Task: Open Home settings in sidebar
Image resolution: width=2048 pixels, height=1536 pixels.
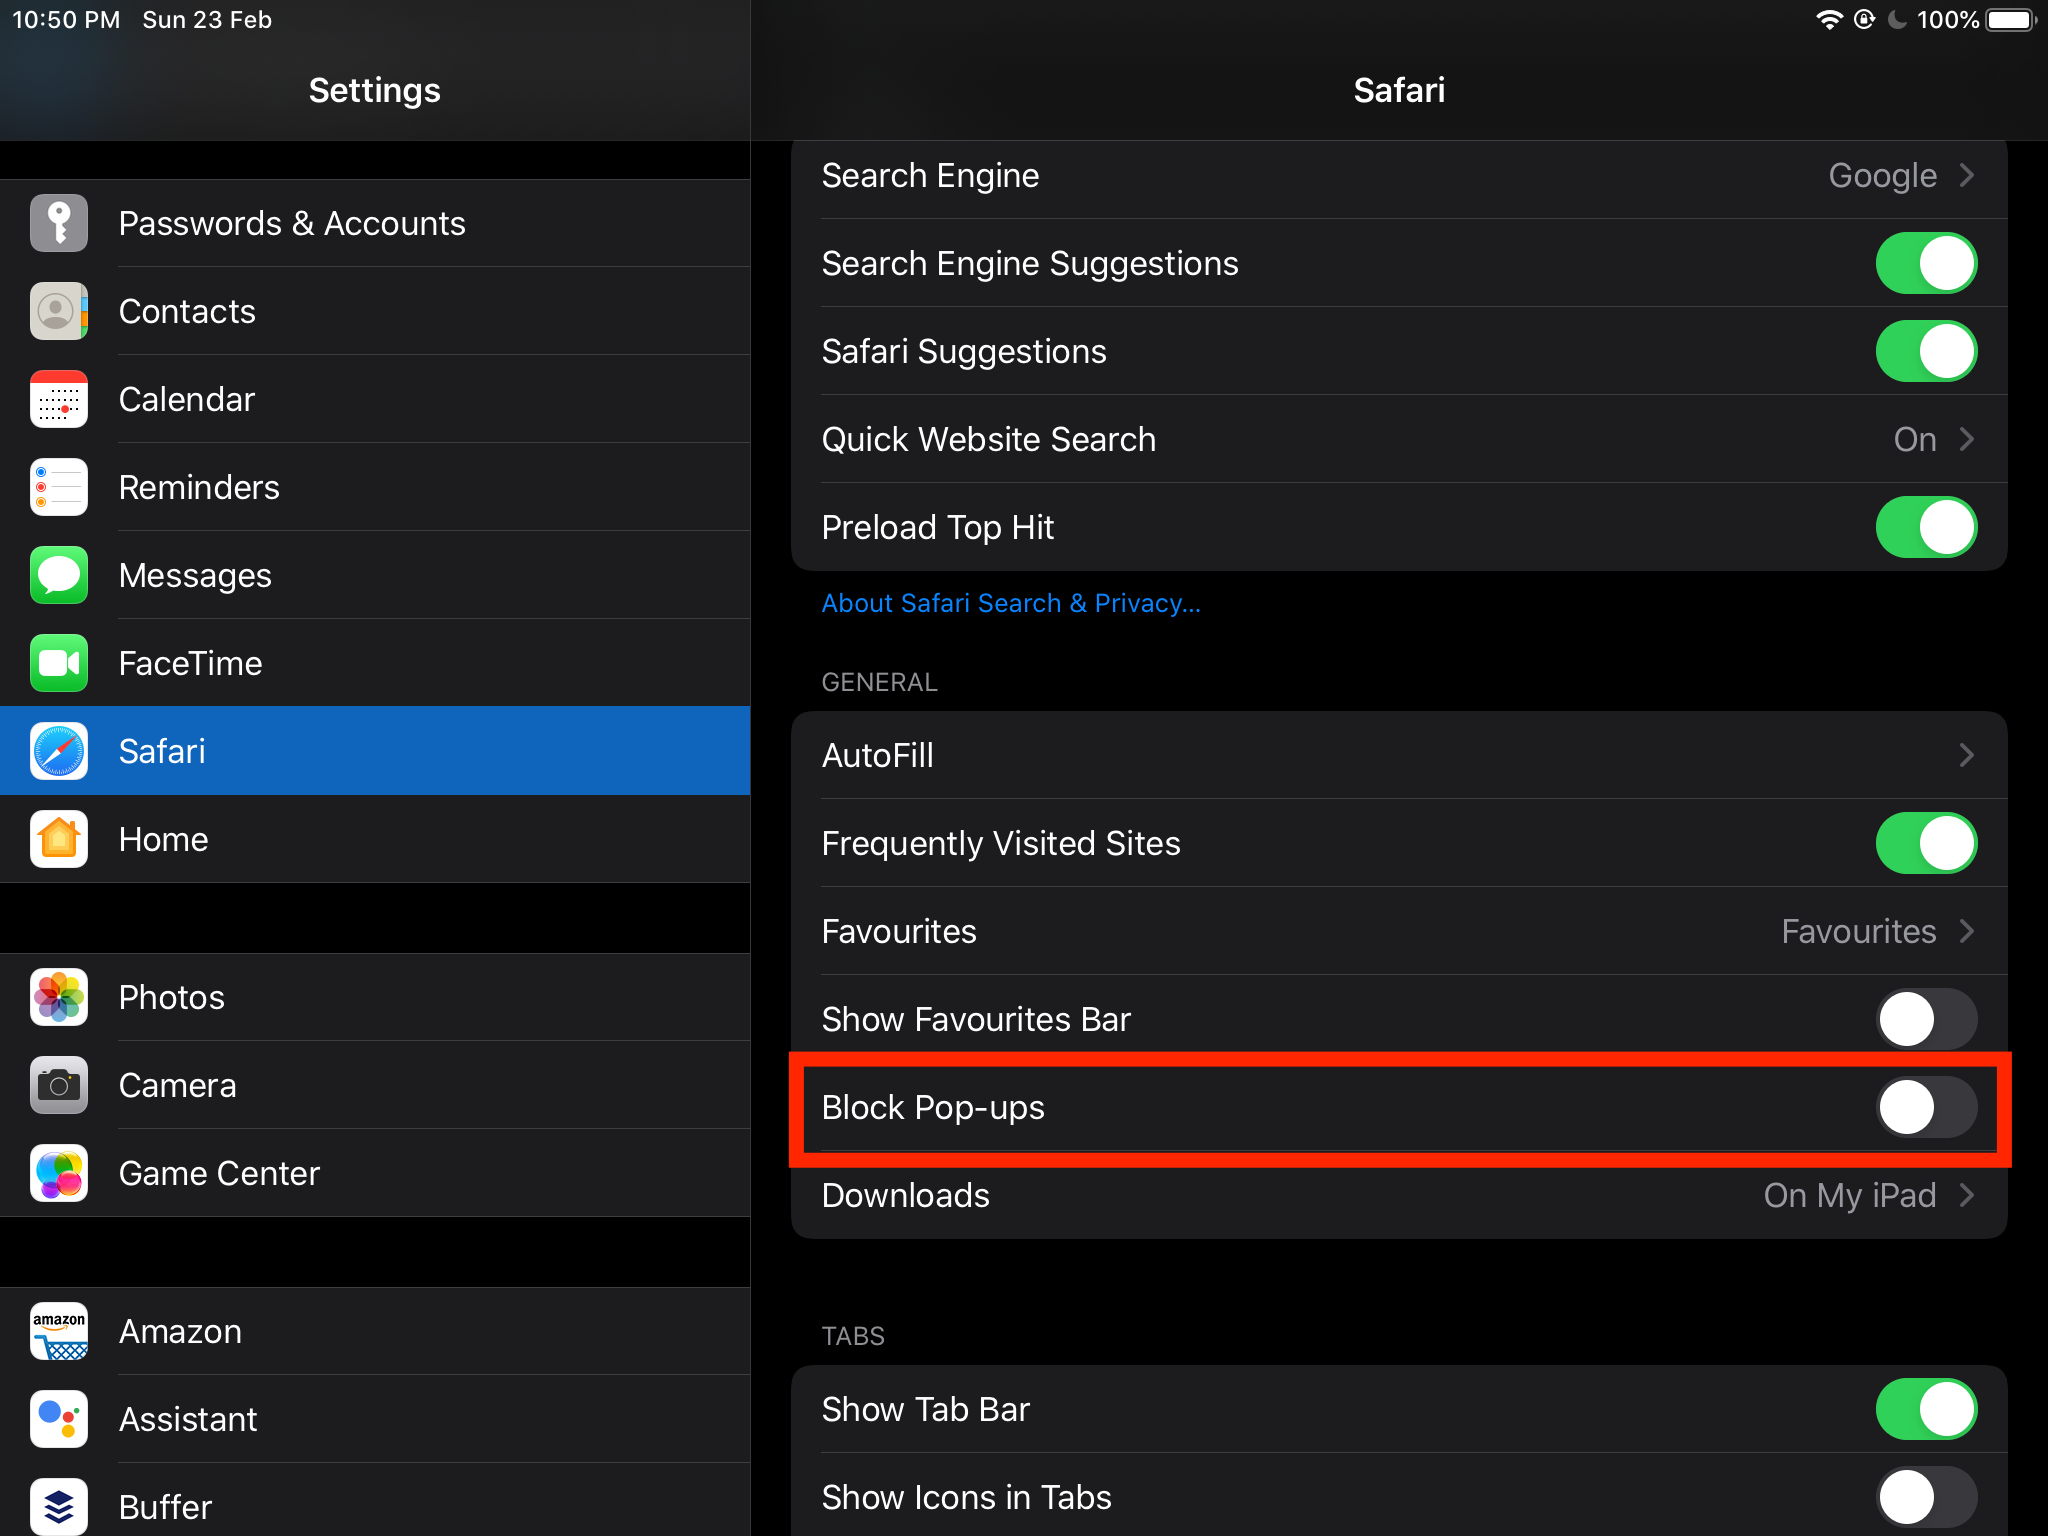Action: click(164, 839)
